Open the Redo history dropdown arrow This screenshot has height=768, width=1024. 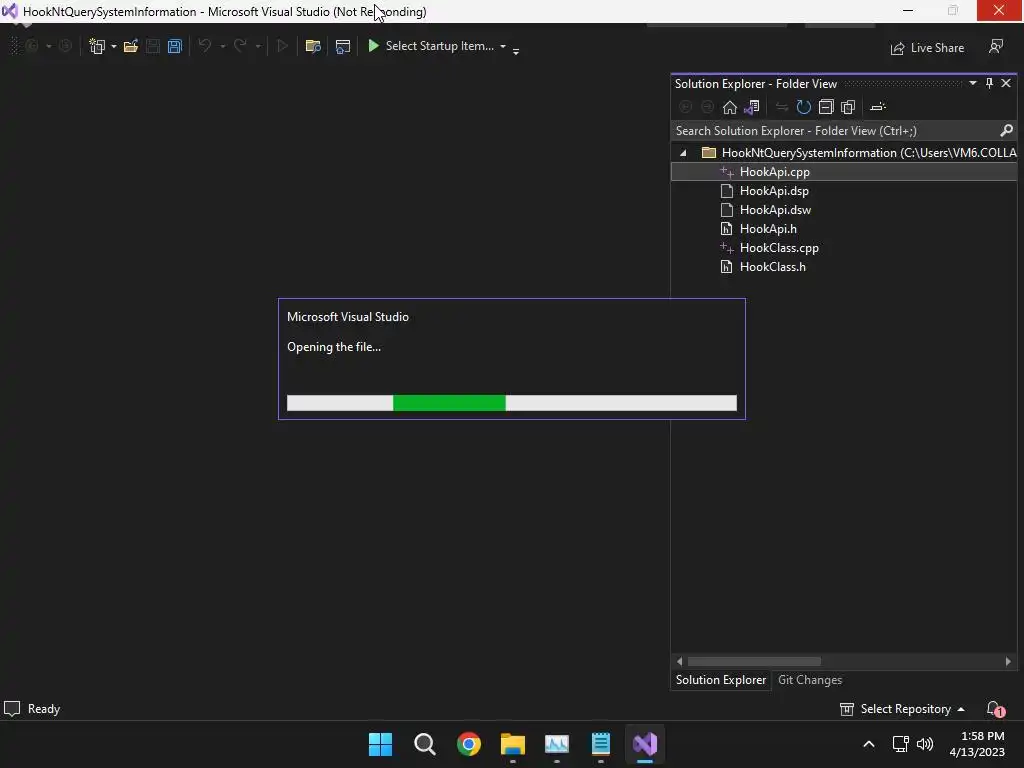coord(258,46)
